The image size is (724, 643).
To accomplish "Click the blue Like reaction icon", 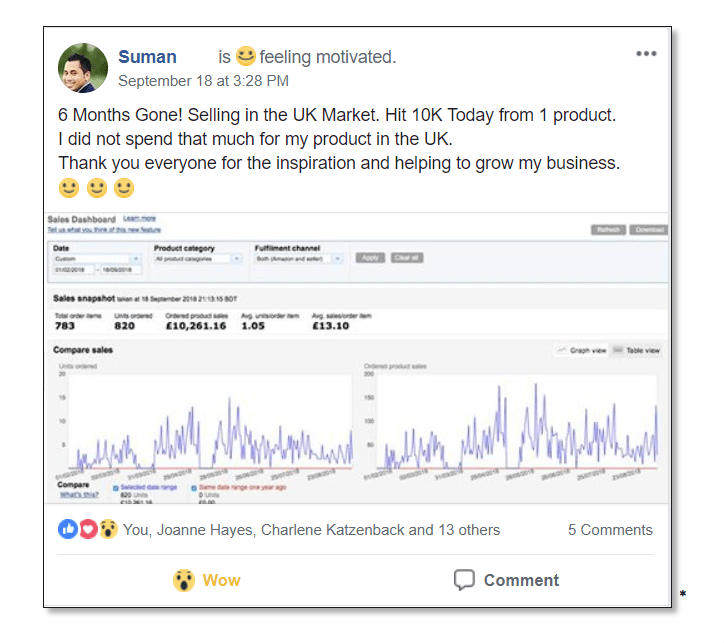I will point(68,530).
